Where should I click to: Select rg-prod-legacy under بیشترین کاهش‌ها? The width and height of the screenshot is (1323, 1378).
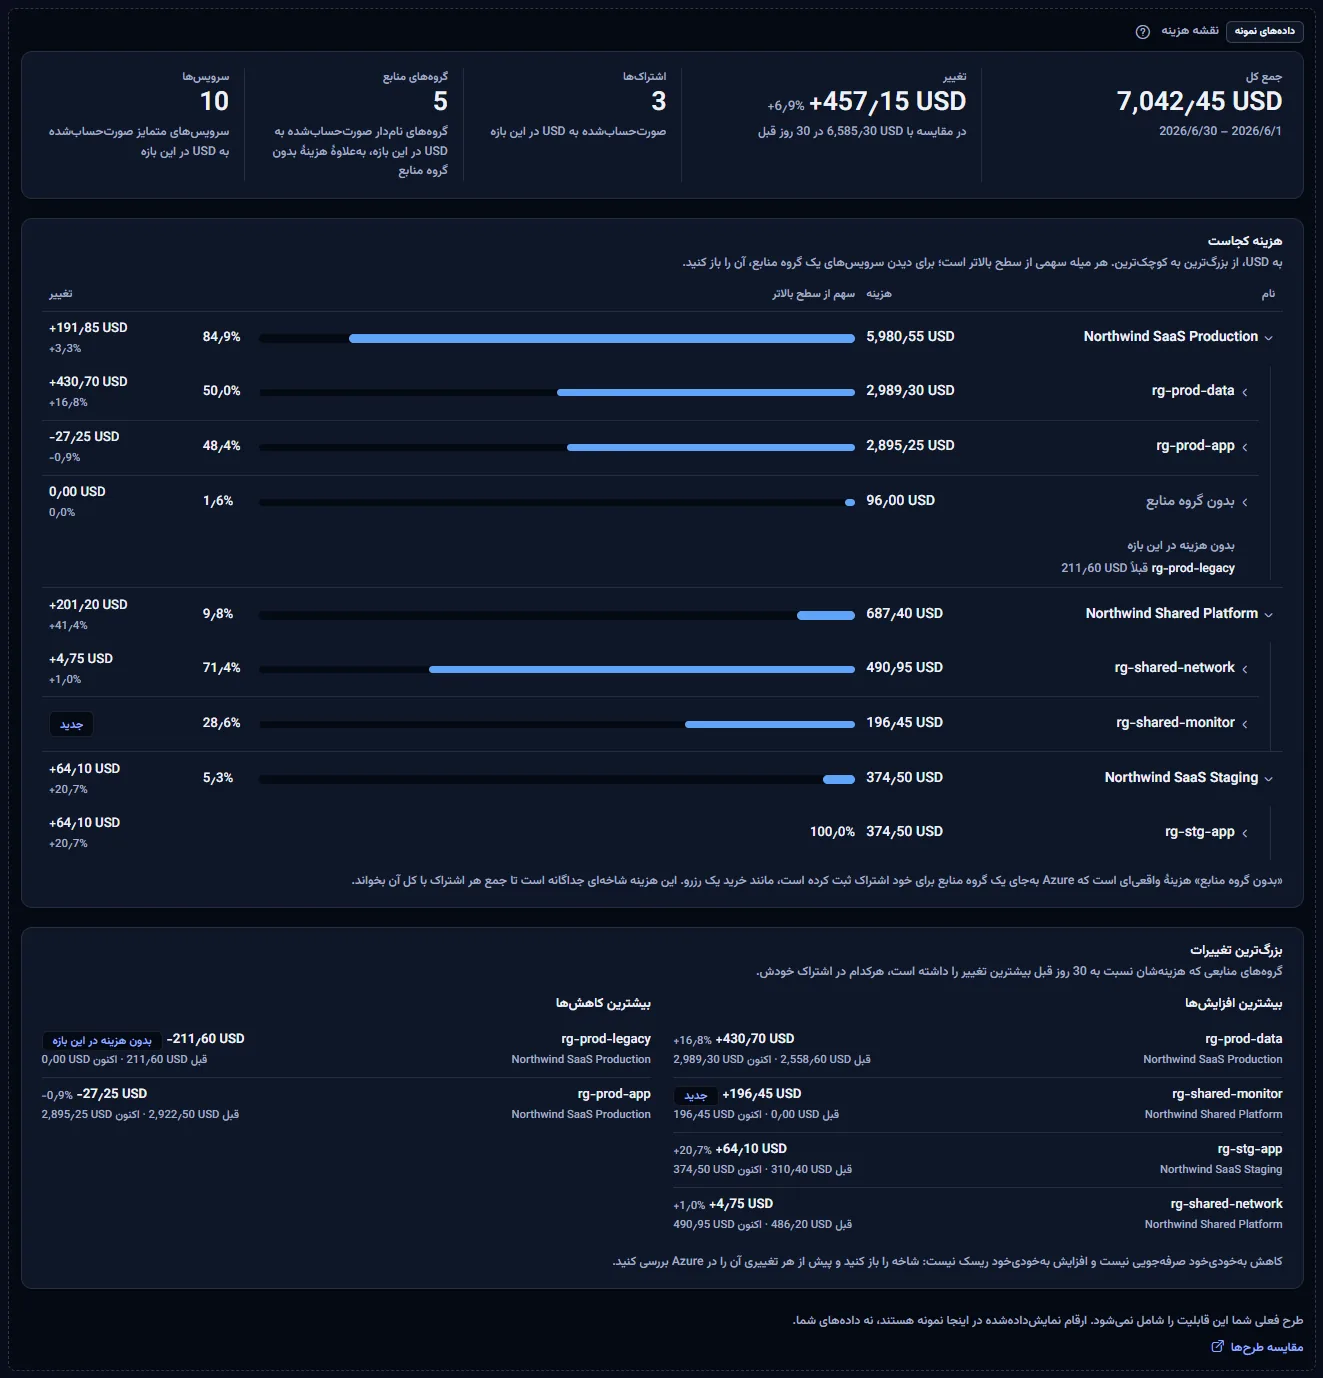[x=606, y=1039]
